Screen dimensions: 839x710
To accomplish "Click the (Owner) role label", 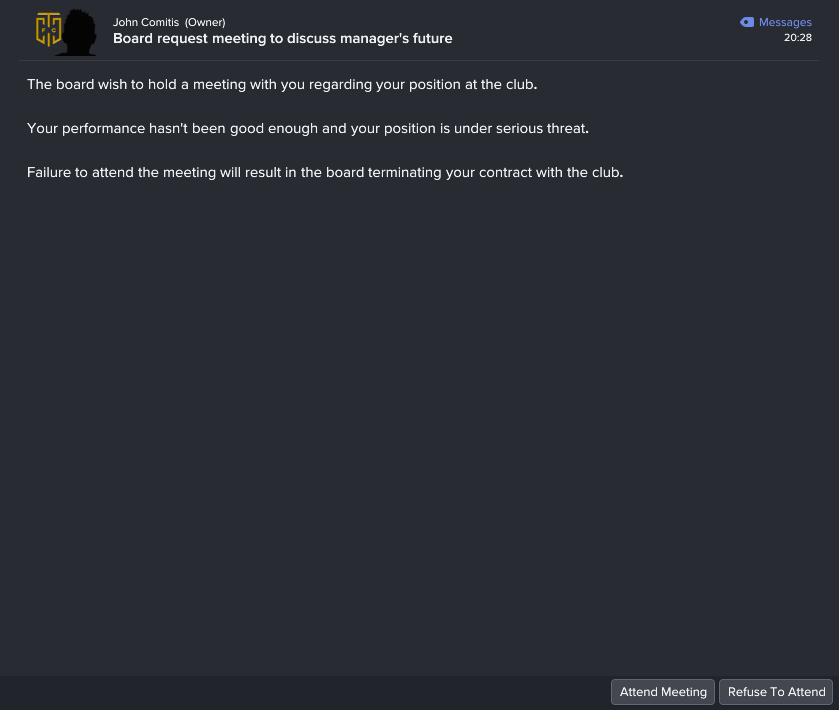I will tap(205, 22).
